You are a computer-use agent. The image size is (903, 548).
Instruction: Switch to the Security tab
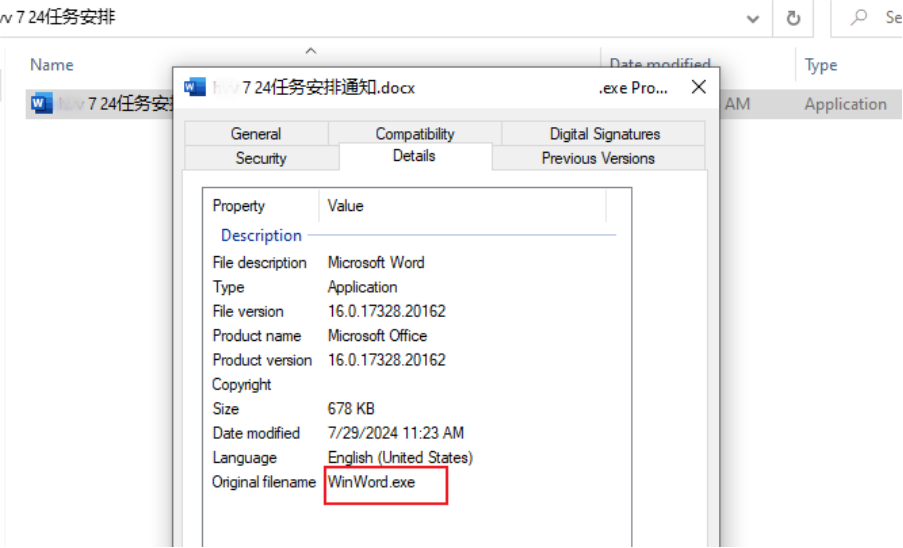coord(261,158)
